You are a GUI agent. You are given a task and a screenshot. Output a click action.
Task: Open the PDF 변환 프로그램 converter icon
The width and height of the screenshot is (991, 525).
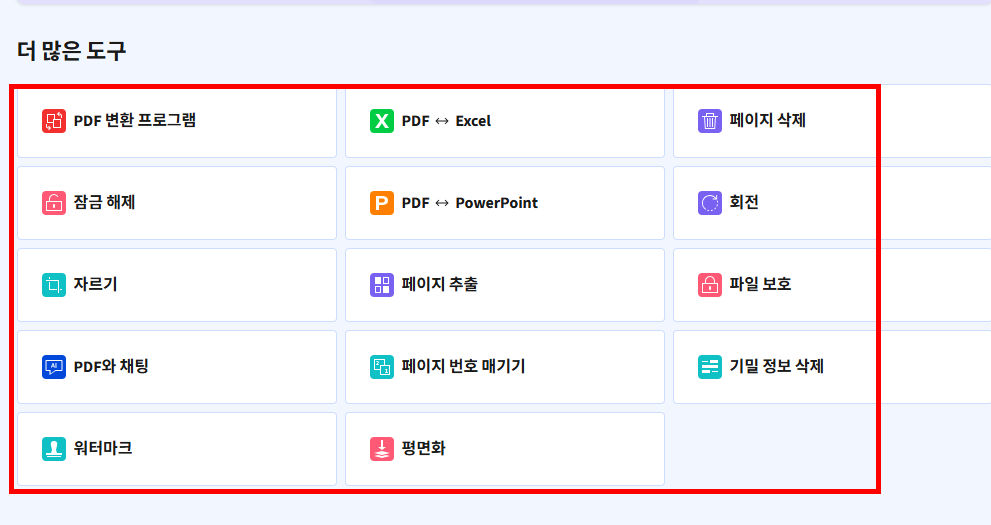click(x=54, y=121)
